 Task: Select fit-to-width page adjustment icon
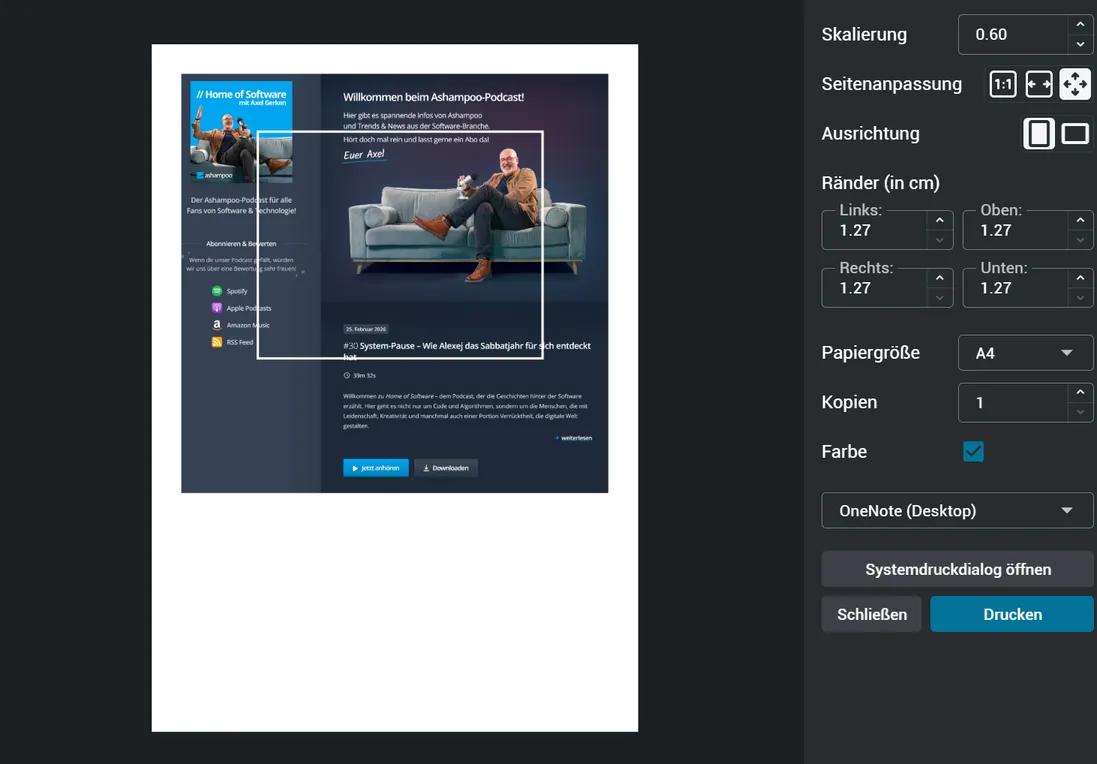[x=1039, y=85]
